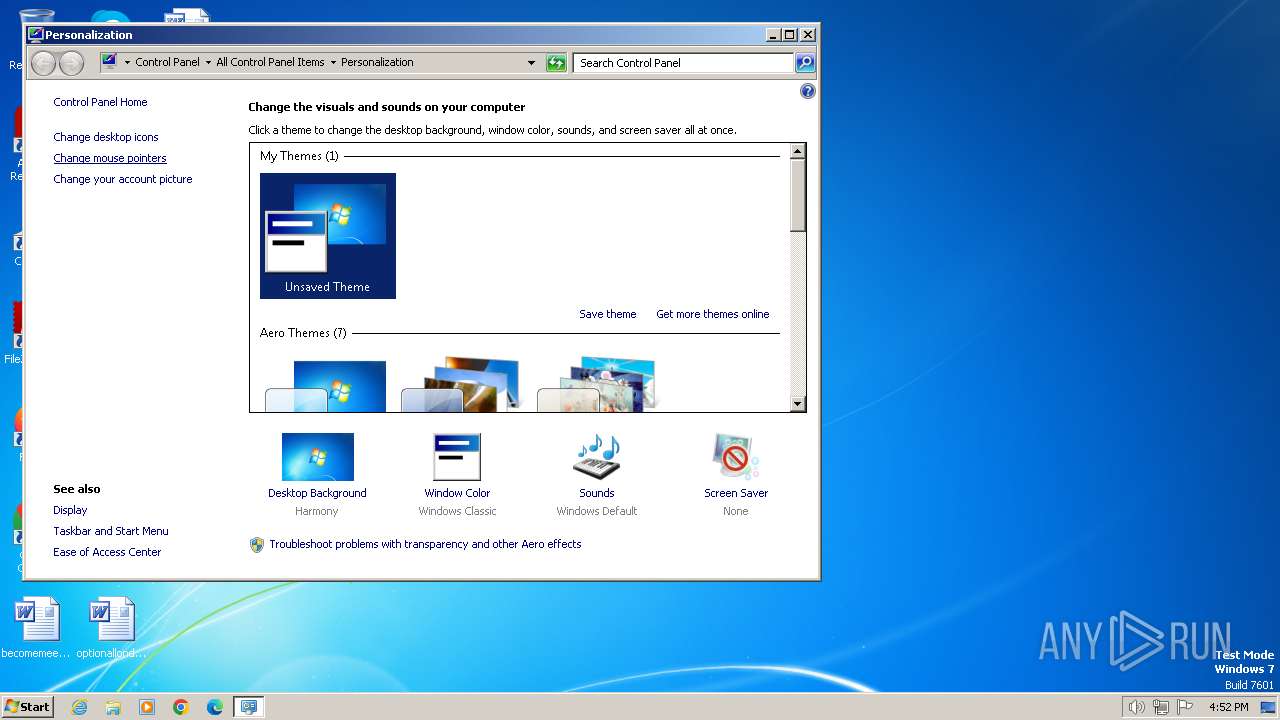The image size is (1280, 720).
Task: Click Show desktop button in tray
Action: (x=1267, y=707)
